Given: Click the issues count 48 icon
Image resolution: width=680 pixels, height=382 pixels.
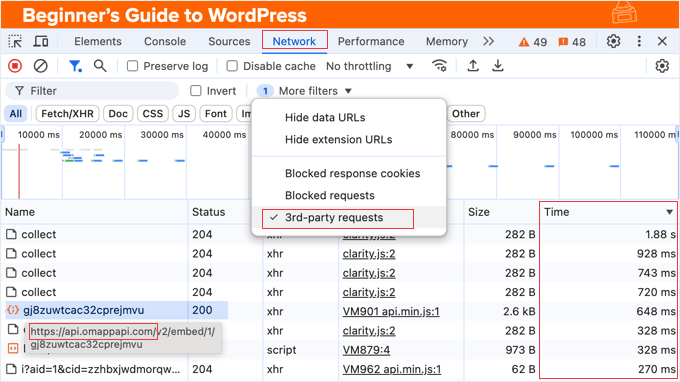Looking at the screenshot, I should (572, 42).
